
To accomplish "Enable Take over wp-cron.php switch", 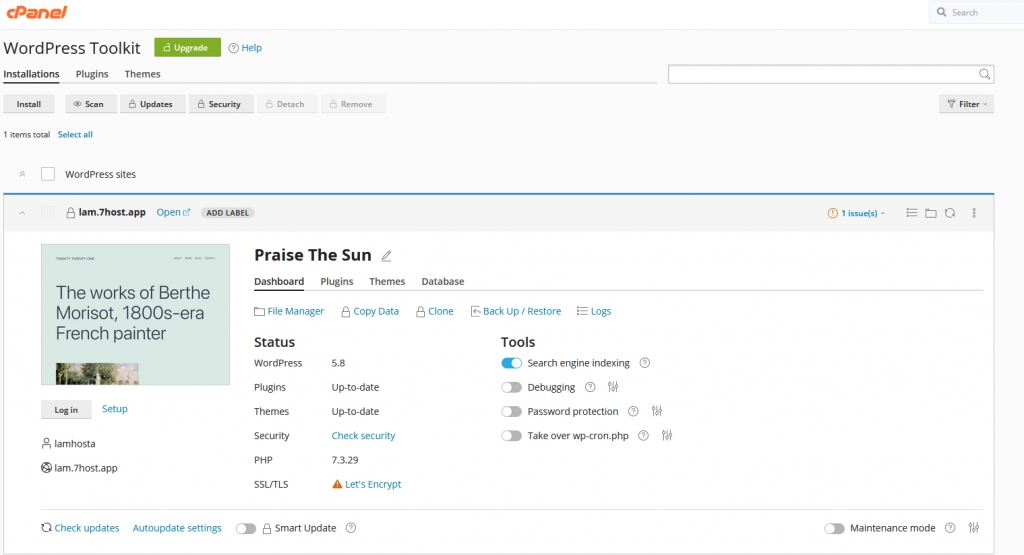I will pyautogui.click(x=511, y=436).
